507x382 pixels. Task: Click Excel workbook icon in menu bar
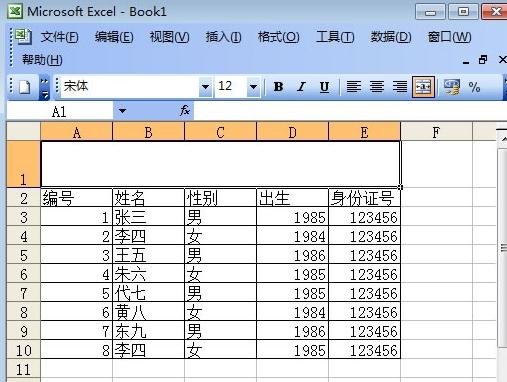[23, 36]
